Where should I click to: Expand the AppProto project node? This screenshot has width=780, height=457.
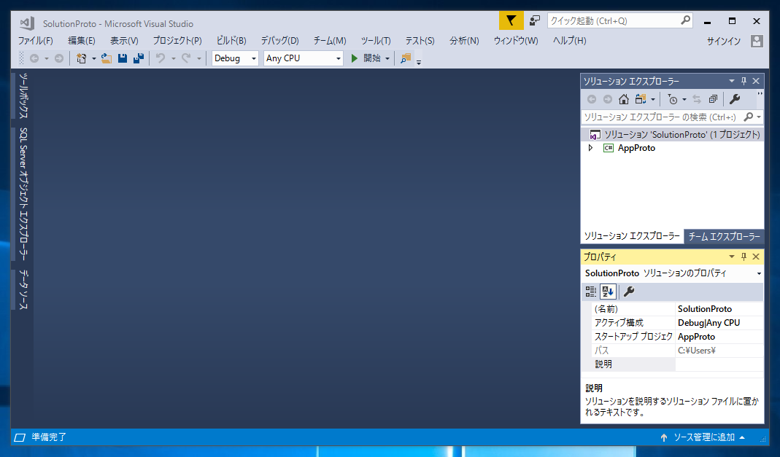pos(590,148)
